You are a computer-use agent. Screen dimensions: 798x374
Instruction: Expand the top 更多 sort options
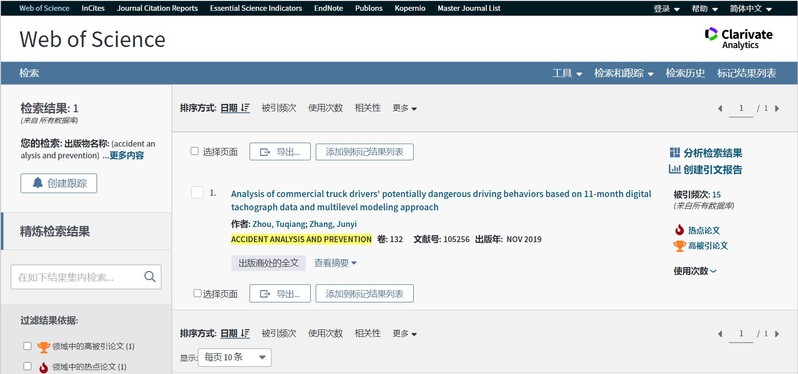(405, 108)
